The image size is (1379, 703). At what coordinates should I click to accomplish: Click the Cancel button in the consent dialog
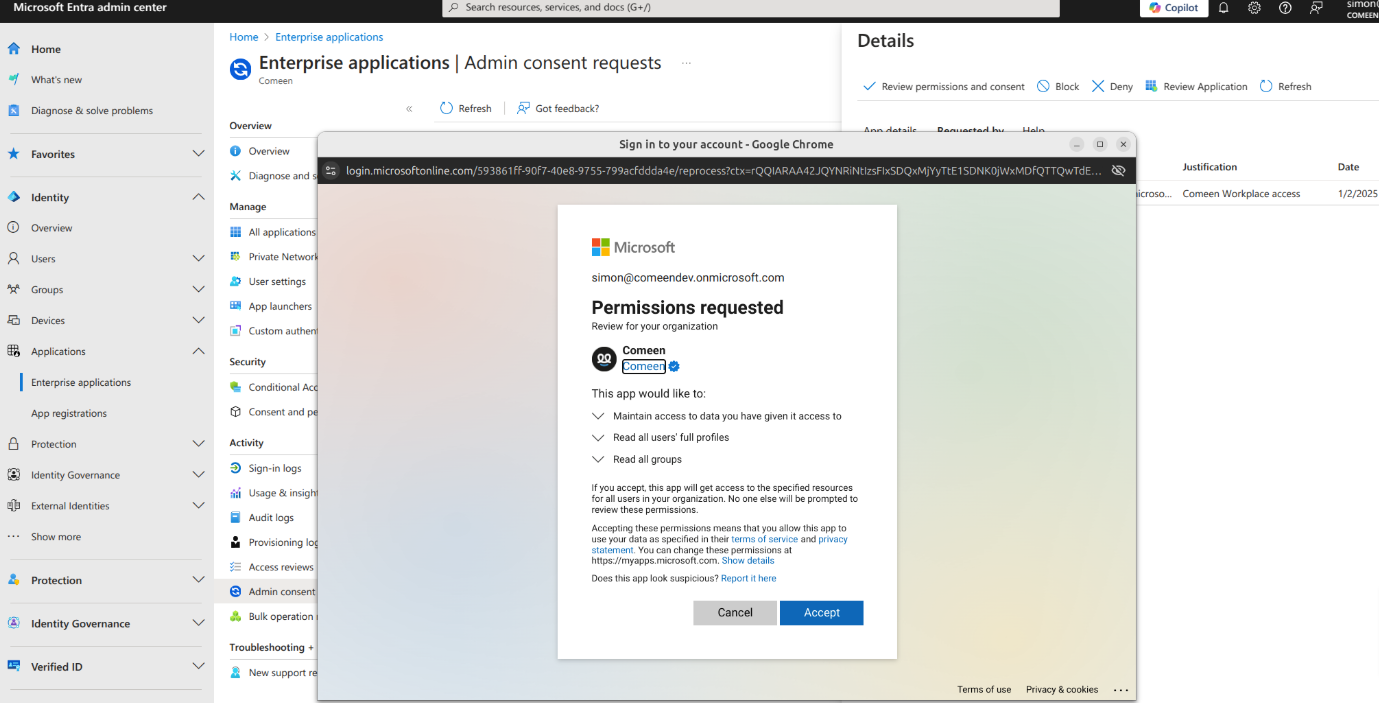pos(735,613)
